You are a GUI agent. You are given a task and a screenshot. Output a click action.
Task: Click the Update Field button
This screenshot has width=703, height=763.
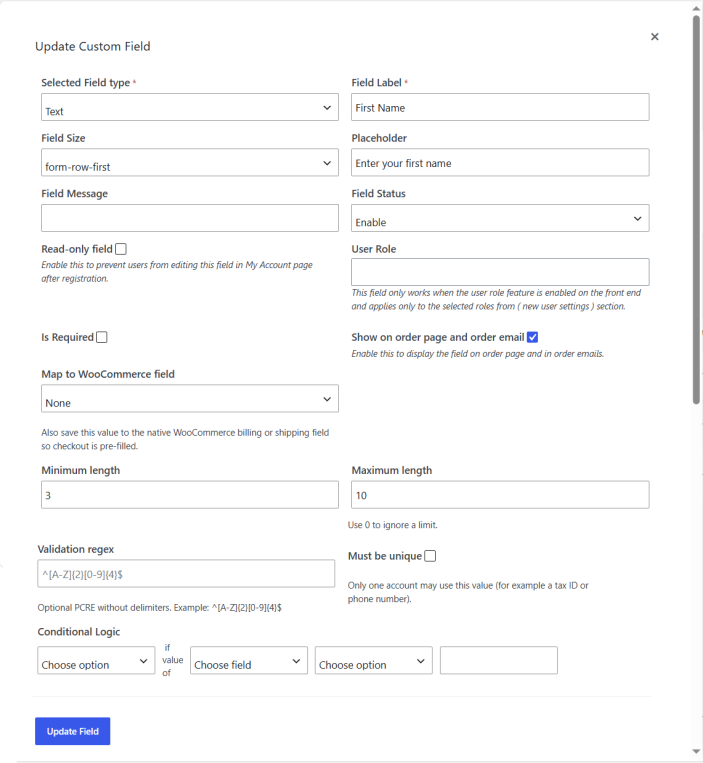coord(72,731)
